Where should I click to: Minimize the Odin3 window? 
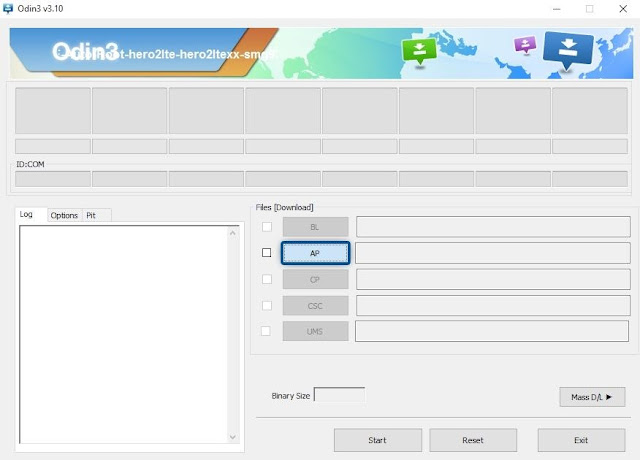click(556, 9)
